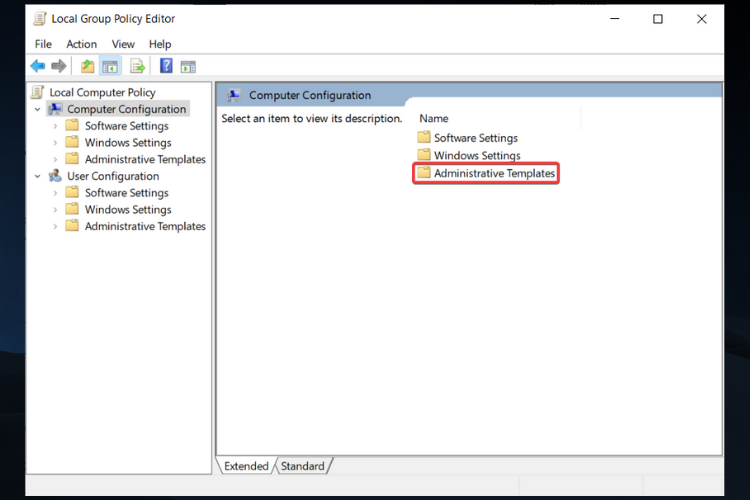Image resolution: width=750 pixels, height=500 pixels.
Task: Select Software Settings label under User Configuration
Action: [127, 193]
